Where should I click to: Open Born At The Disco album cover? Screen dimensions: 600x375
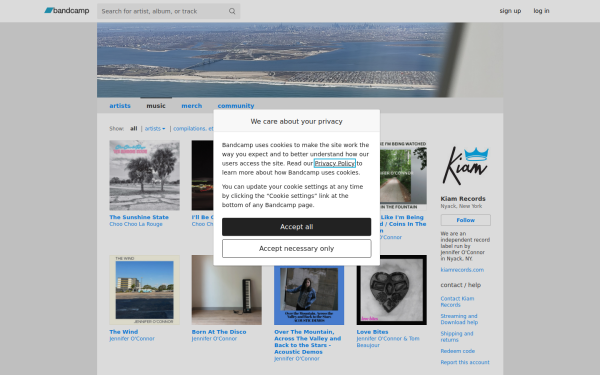(227, 290)
